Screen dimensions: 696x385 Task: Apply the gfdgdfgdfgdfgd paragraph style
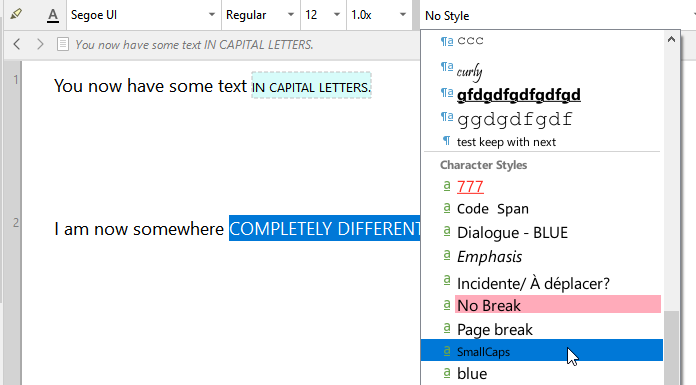tap(542, 95)
